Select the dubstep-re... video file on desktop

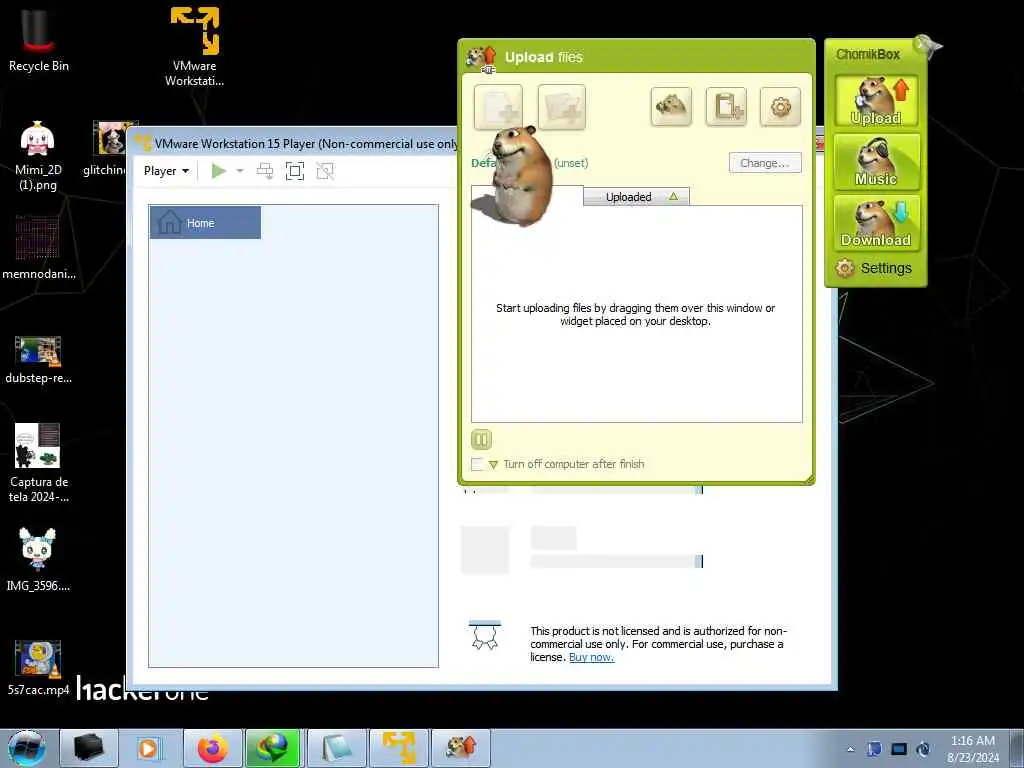39,359
